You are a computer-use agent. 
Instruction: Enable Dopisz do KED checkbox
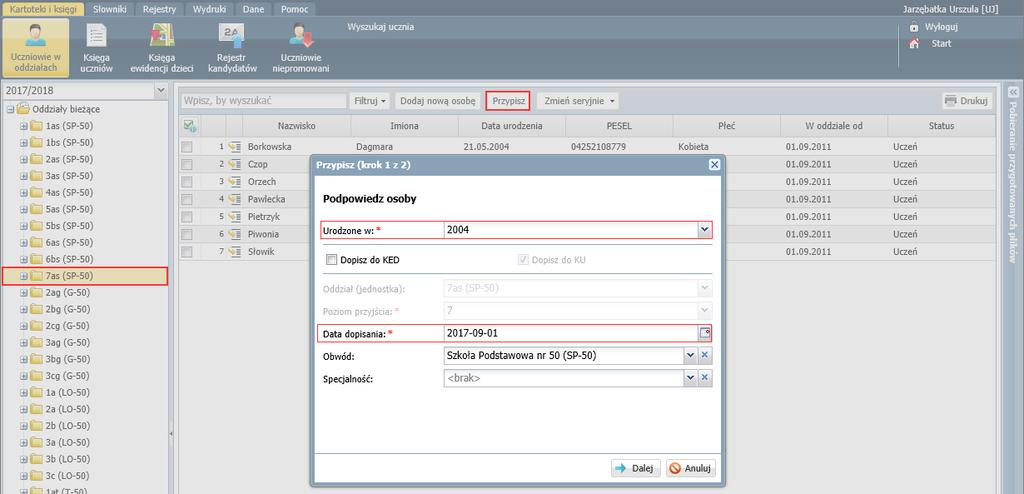(331, 260)
